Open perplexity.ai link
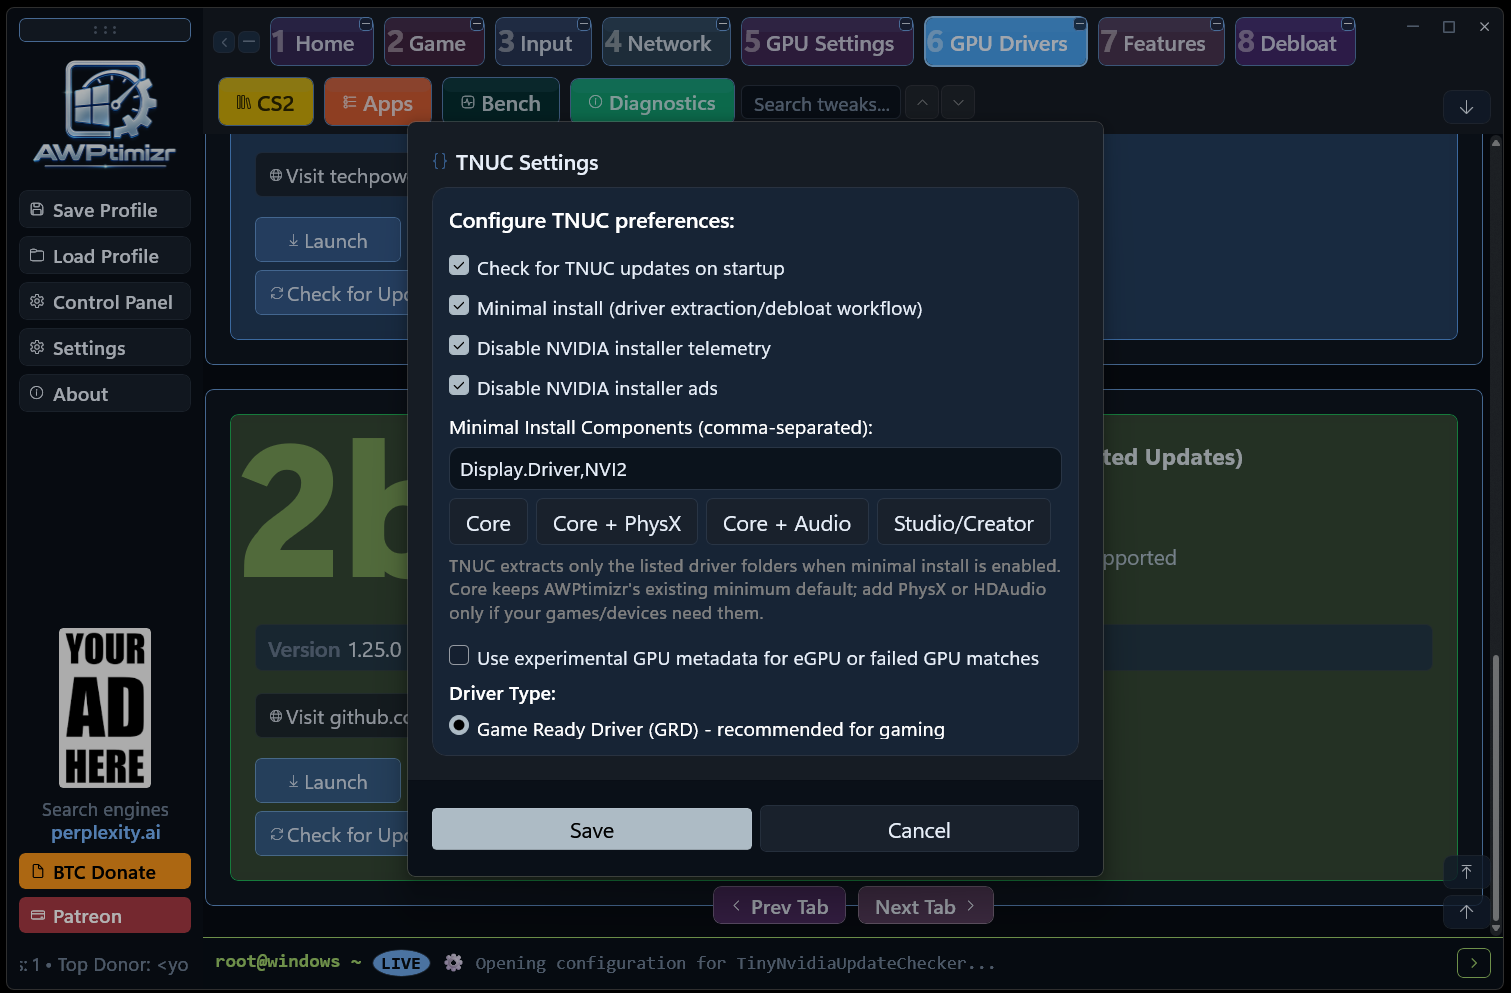 [106, 832]
